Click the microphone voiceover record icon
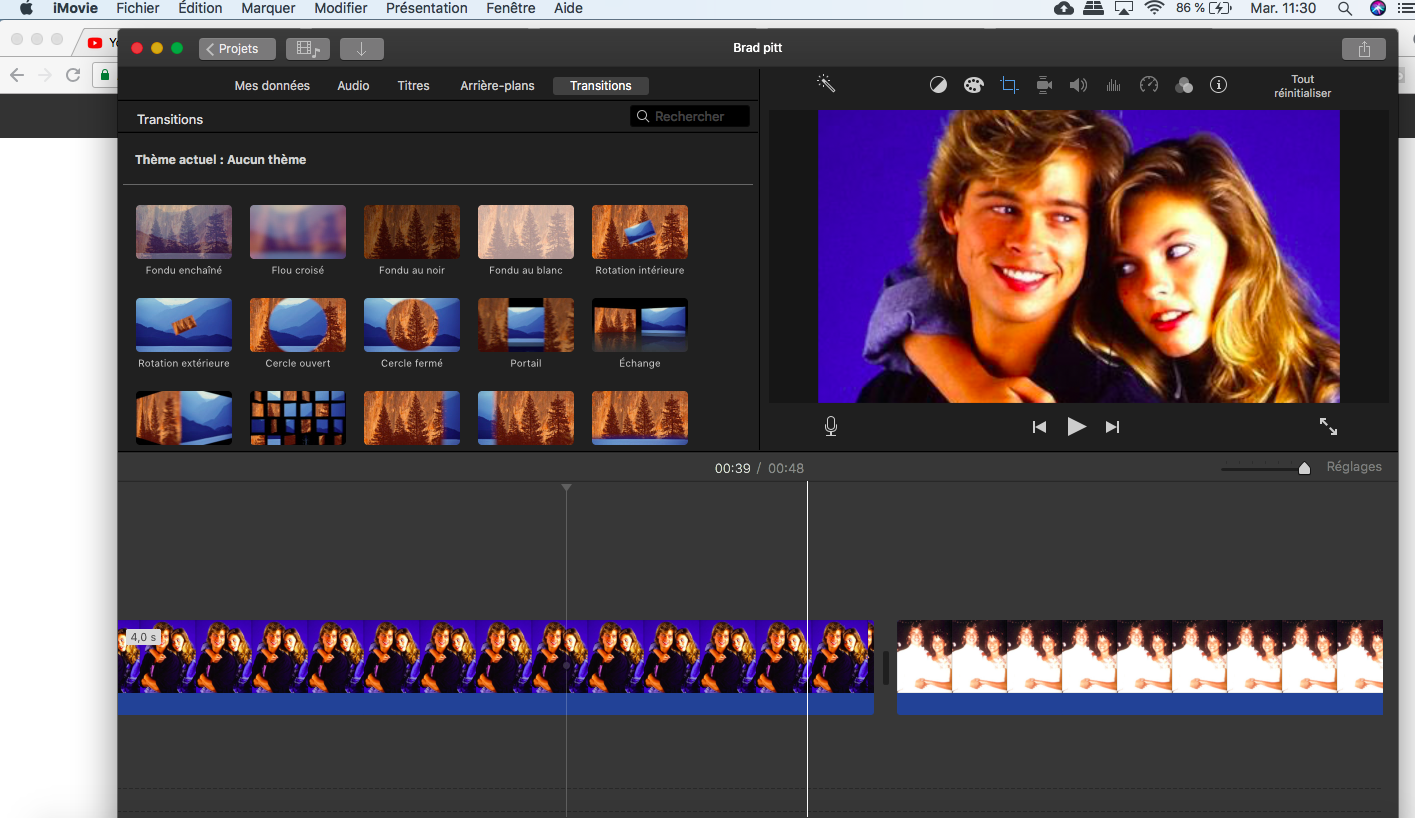 click(830, 427)
